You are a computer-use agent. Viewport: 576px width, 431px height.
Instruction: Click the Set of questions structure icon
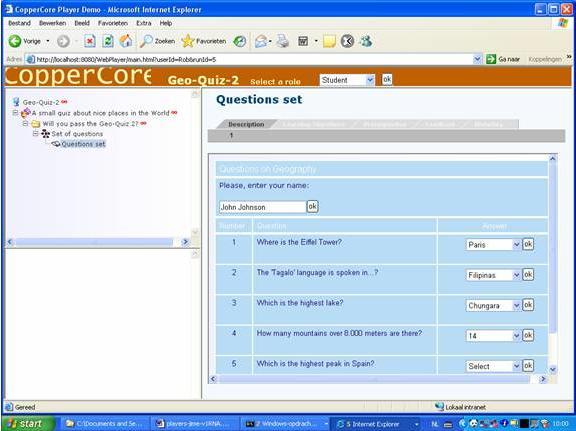[46, 134]
